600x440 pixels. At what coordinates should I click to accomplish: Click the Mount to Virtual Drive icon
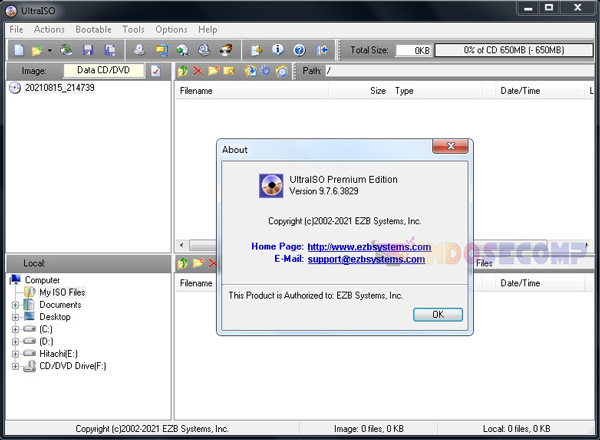coord(204,50)
